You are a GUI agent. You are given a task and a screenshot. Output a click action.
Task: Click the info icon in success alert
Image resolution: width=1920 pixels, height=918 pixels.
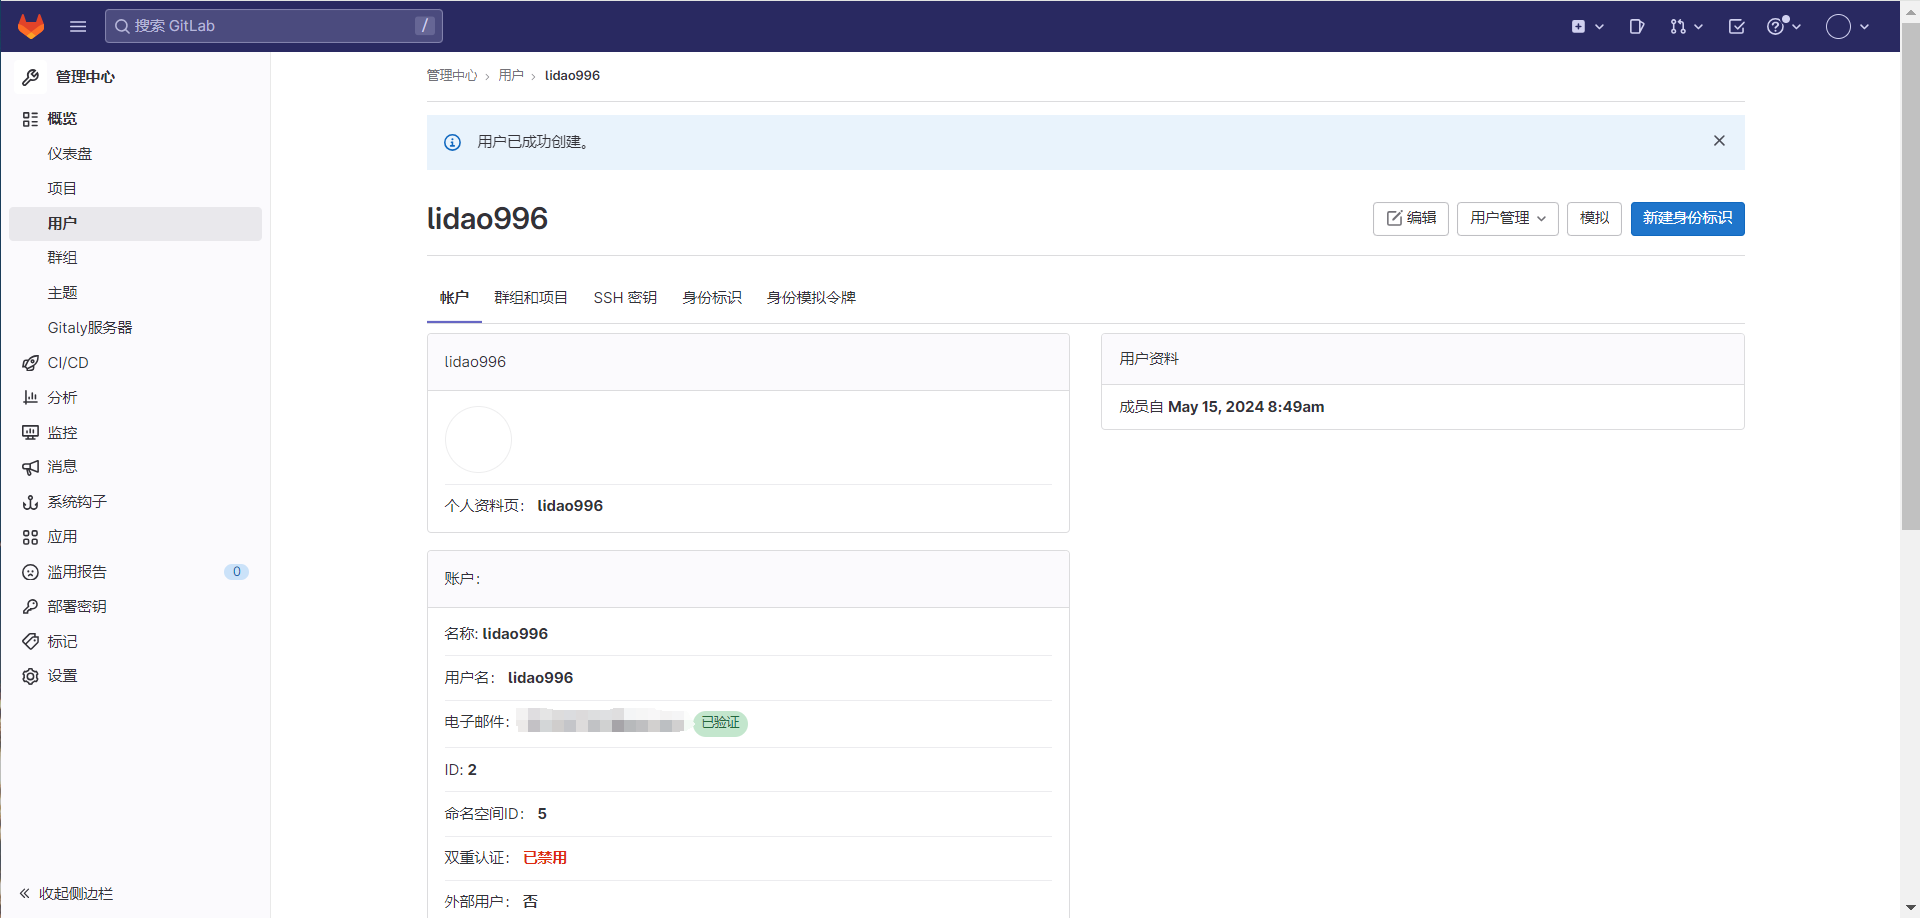tap(452, 143)
